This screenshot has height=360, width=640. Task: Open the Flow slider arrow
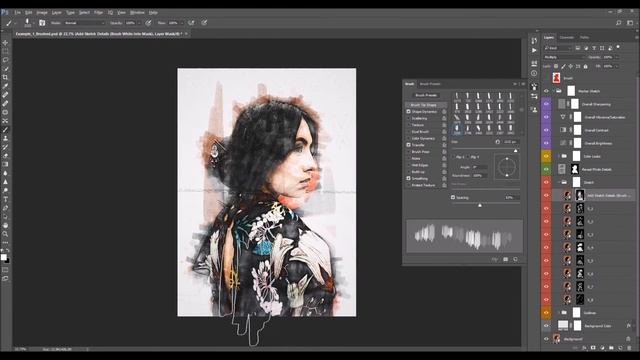click(182, 23)
